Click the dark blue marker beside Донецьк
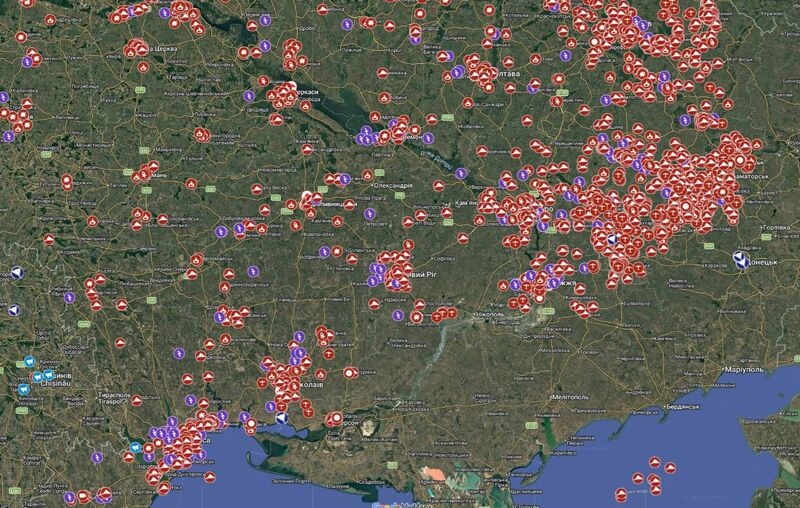This screenshot has height=508, width=800. 741,263
